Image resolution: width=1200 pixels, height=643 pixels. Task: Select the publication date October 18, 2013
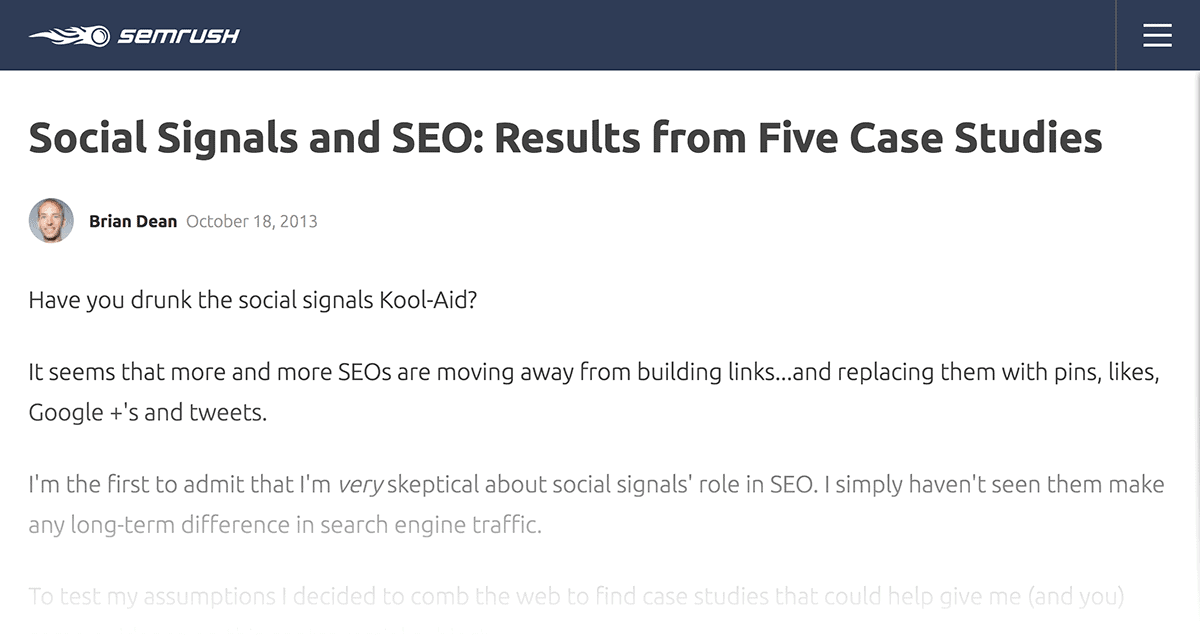[x=250, y=221]
